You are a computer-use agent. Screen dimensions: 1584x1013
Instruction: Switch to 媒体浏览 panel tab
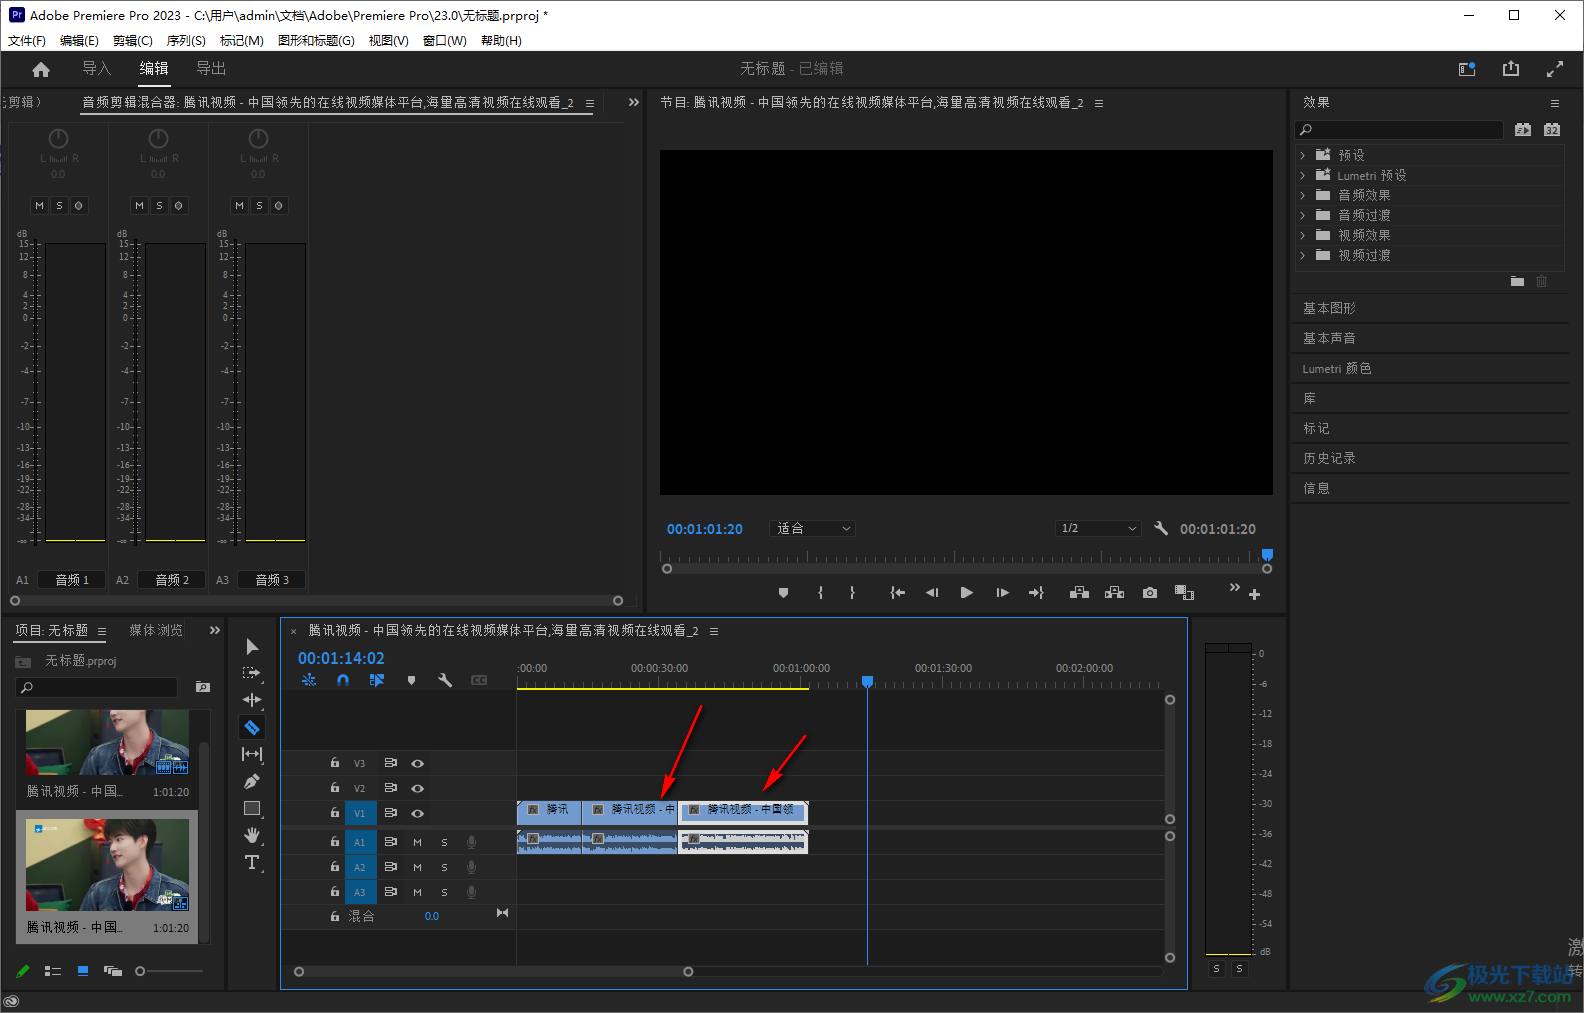click(x=156, y=630)
